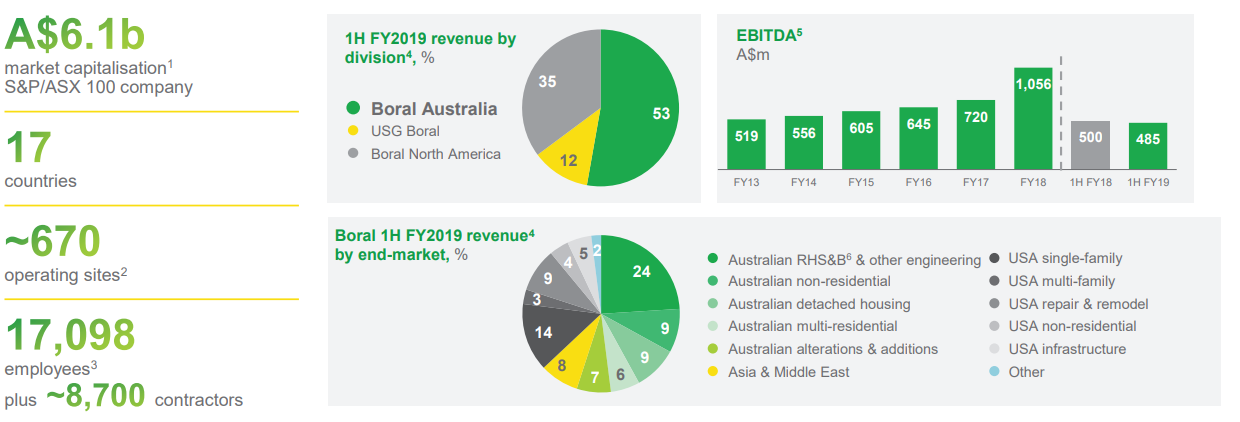The width and height of the screenshot is (1240, 422).
Task: Click the ~8,700 contractors figure
Action: coord(96,395)
